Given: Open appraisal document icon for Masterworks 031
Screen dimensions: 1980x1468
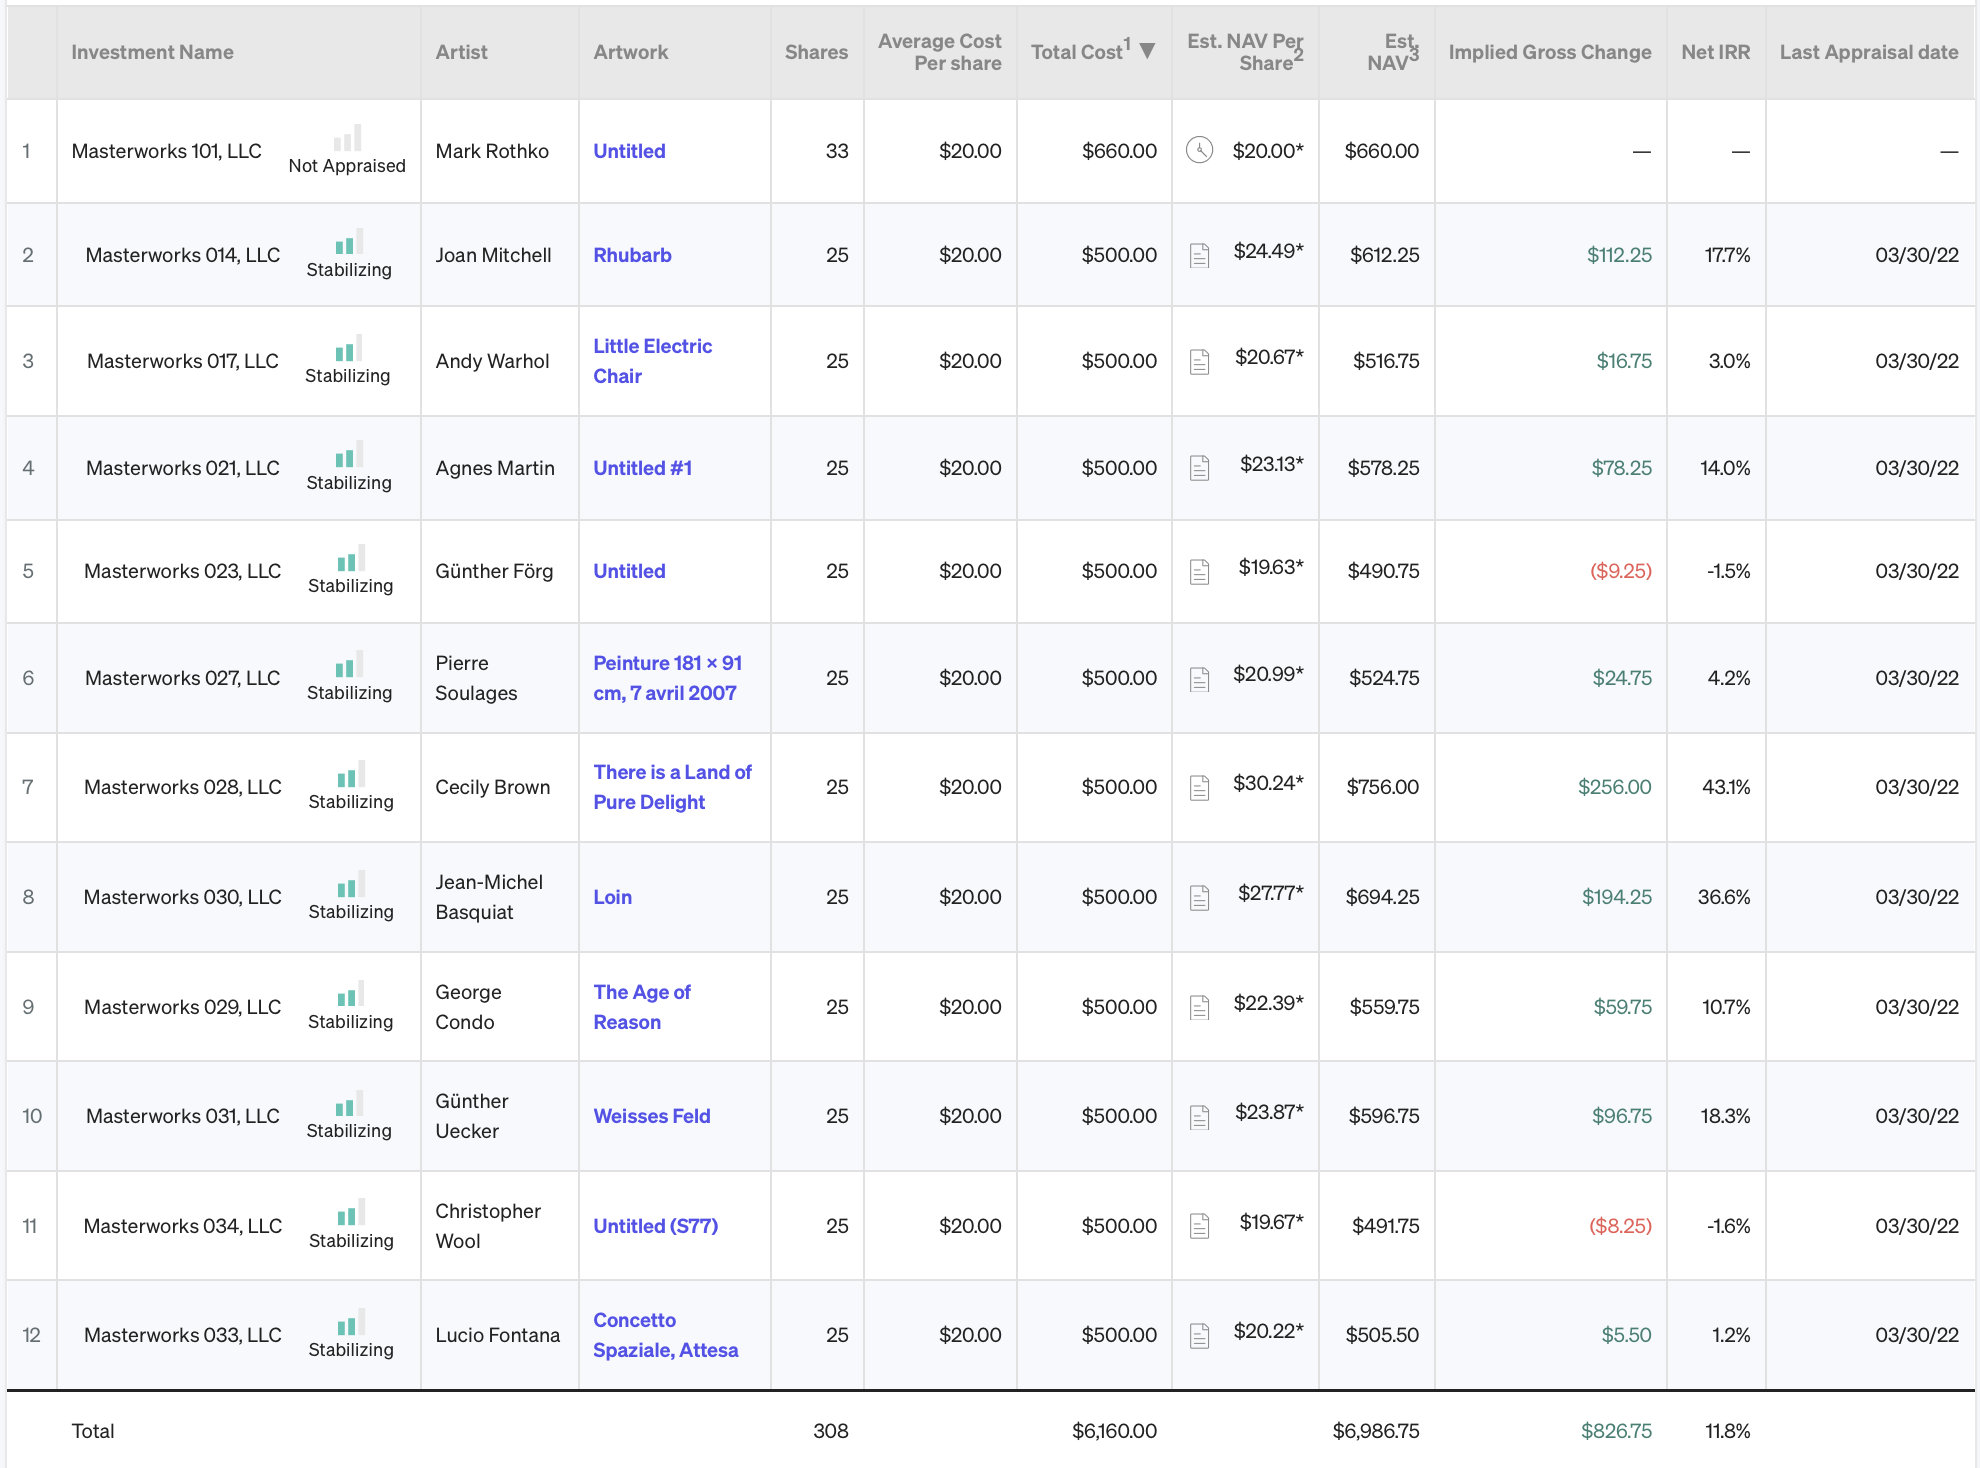Looking at the screenshot, I should pos(1199,1117).
